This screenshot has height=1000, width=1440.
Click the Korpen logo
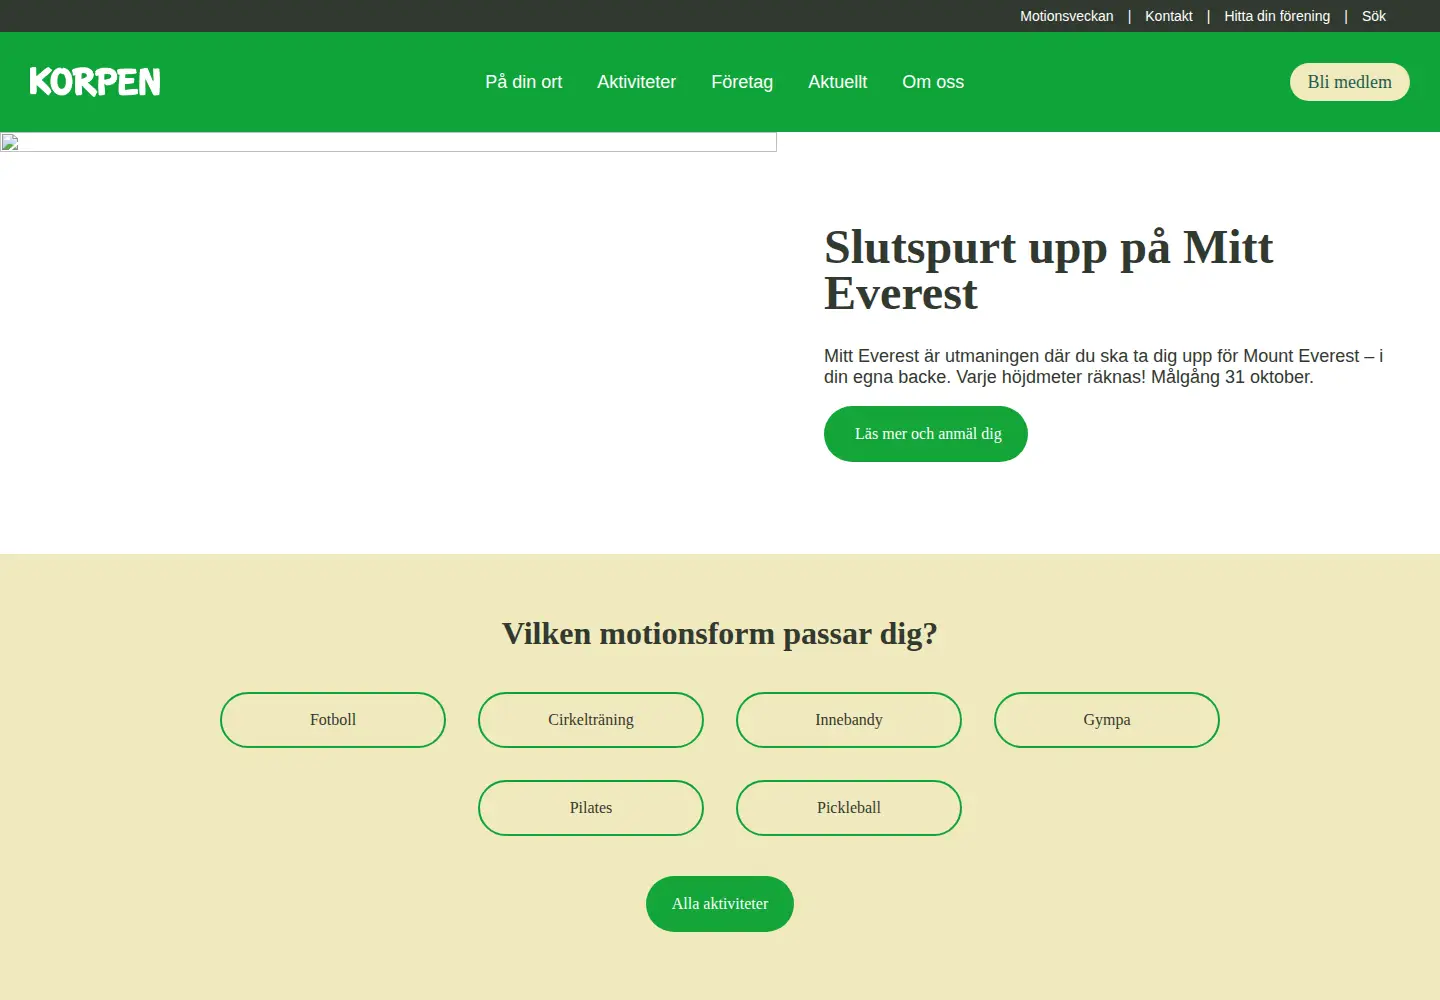(x=95, y=82)
